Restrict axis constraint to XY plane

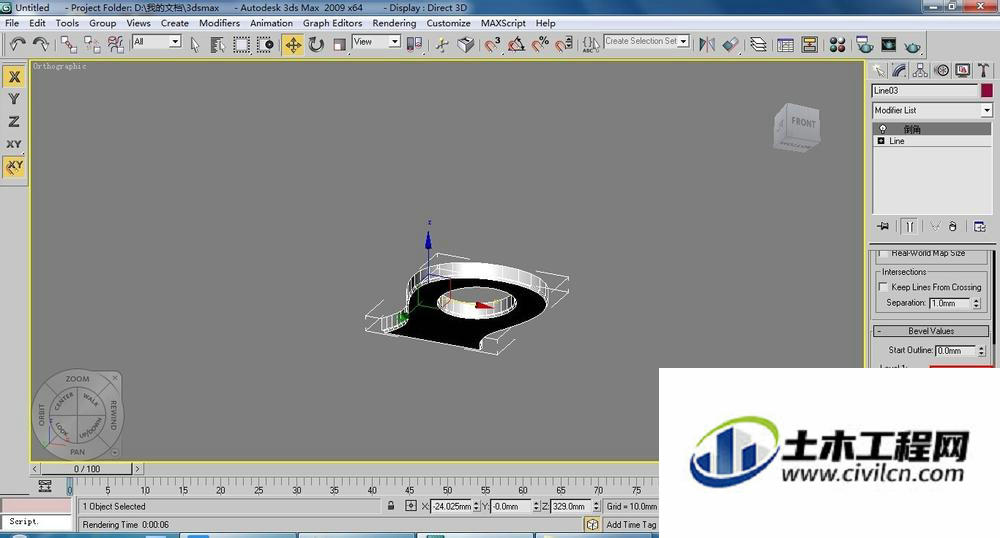pos(14,144)
